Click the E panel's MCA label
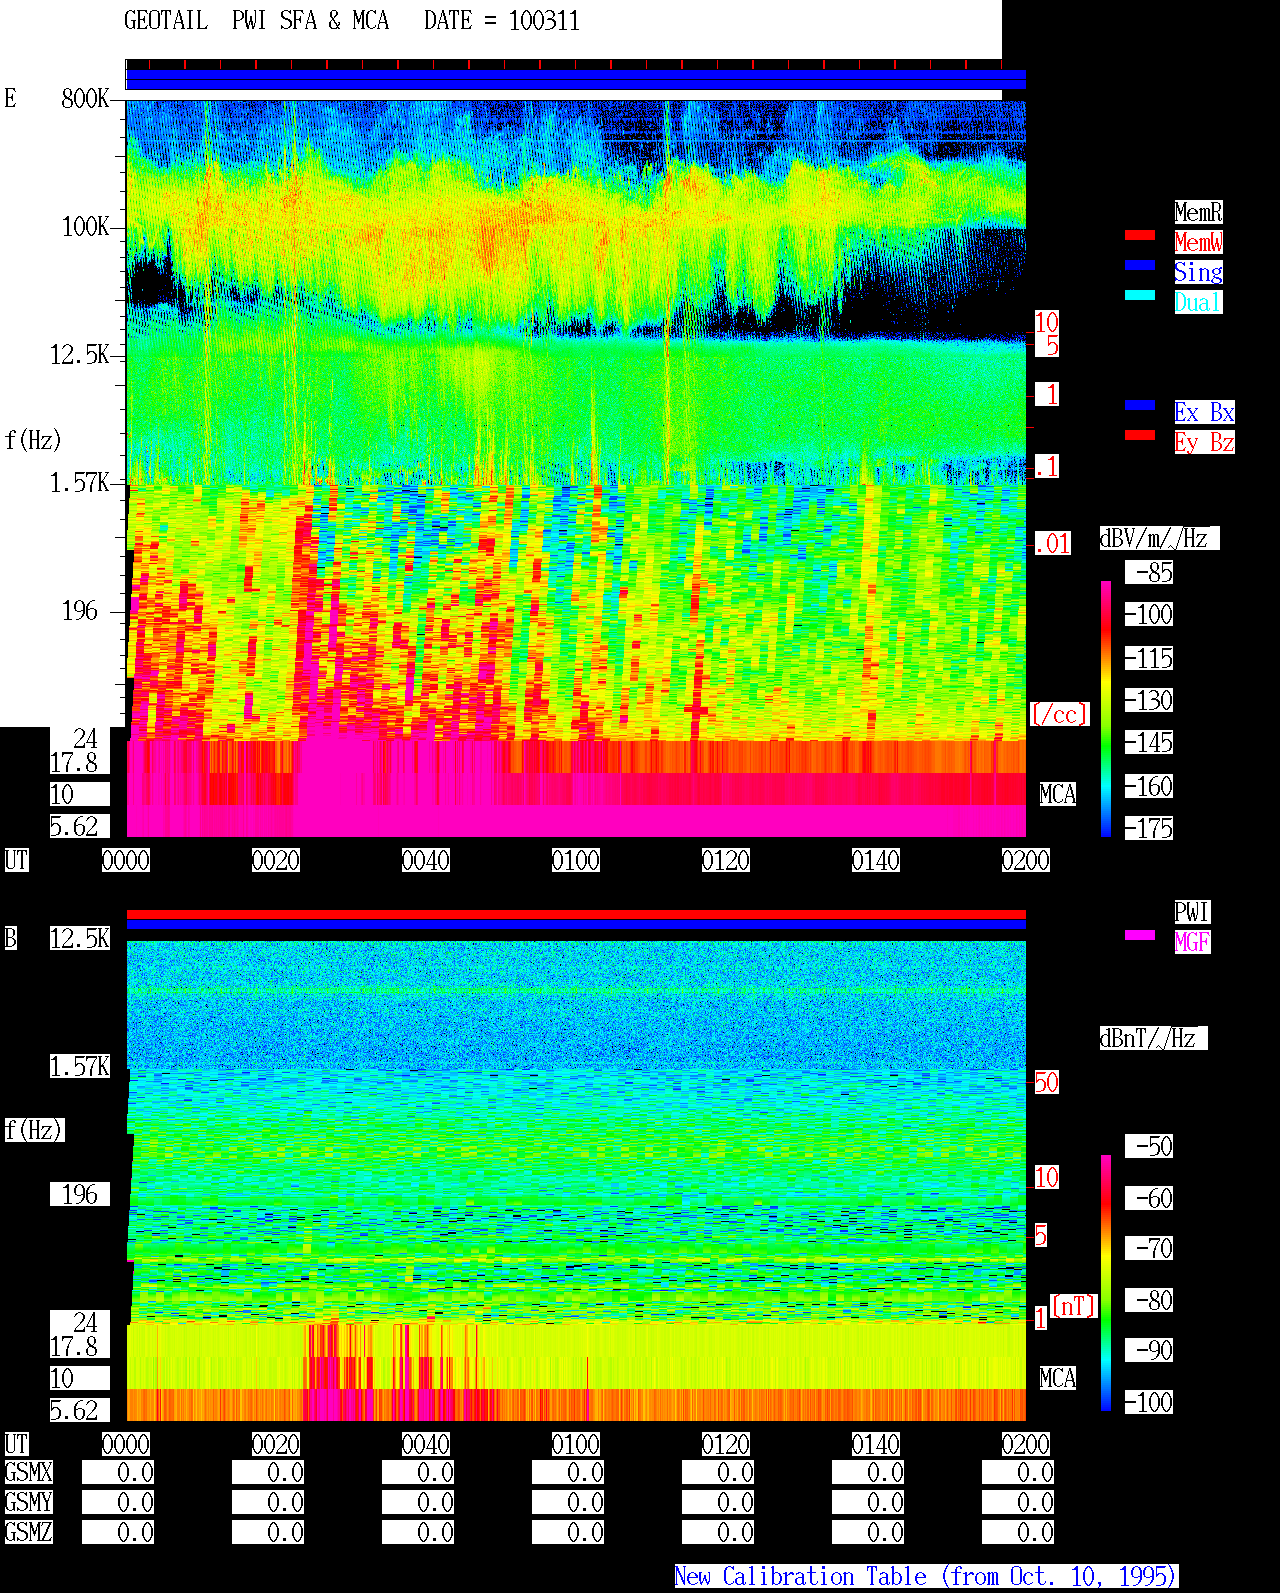The height and width of the screenshot is (1593, 1280). [x=1058, y=794]
